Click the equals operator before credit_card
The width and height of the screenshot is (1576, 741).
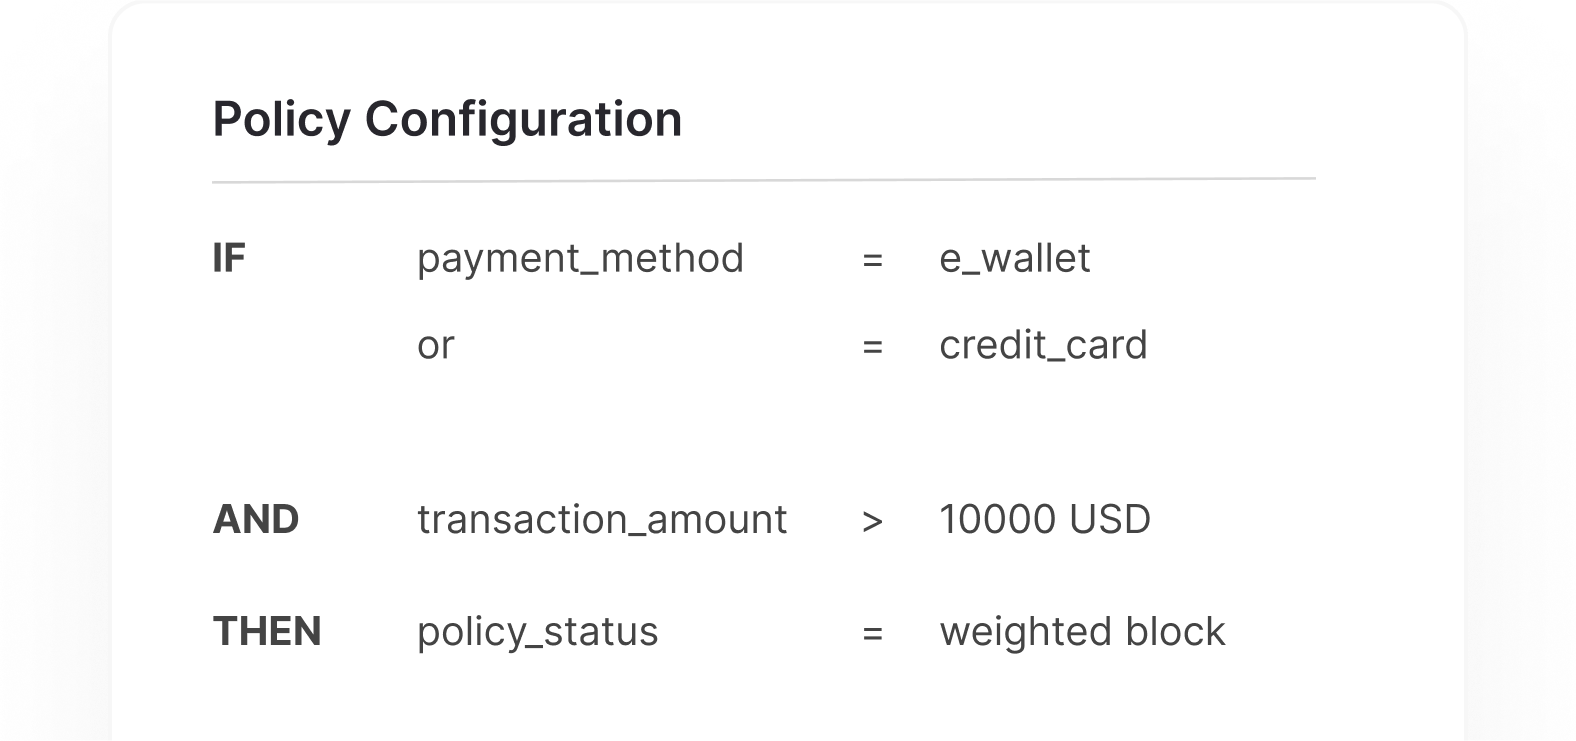pos(872,348)
